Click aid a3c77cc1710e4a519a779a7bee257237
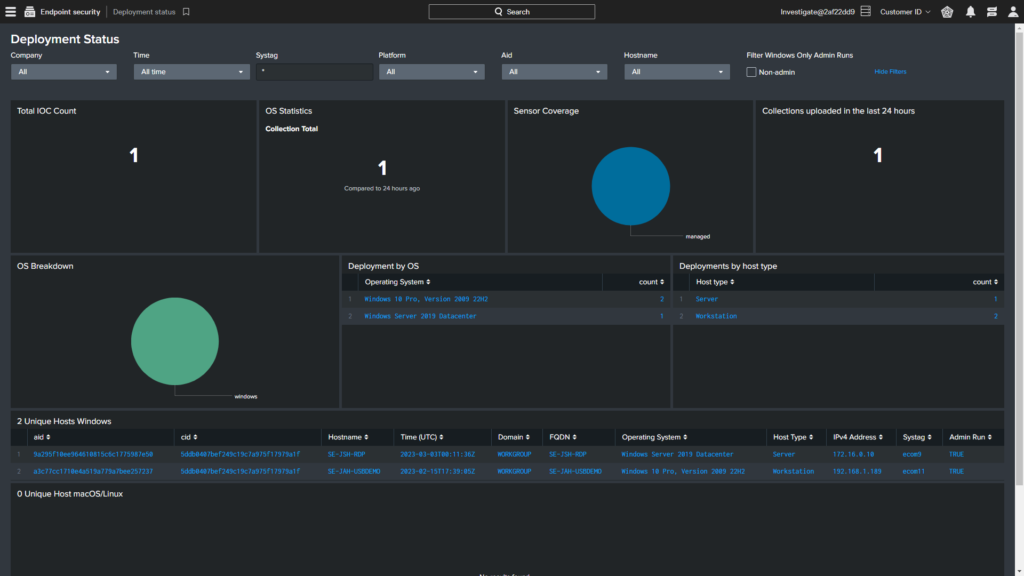This screenshot has width=1024, height=576. tap(93, 471)
